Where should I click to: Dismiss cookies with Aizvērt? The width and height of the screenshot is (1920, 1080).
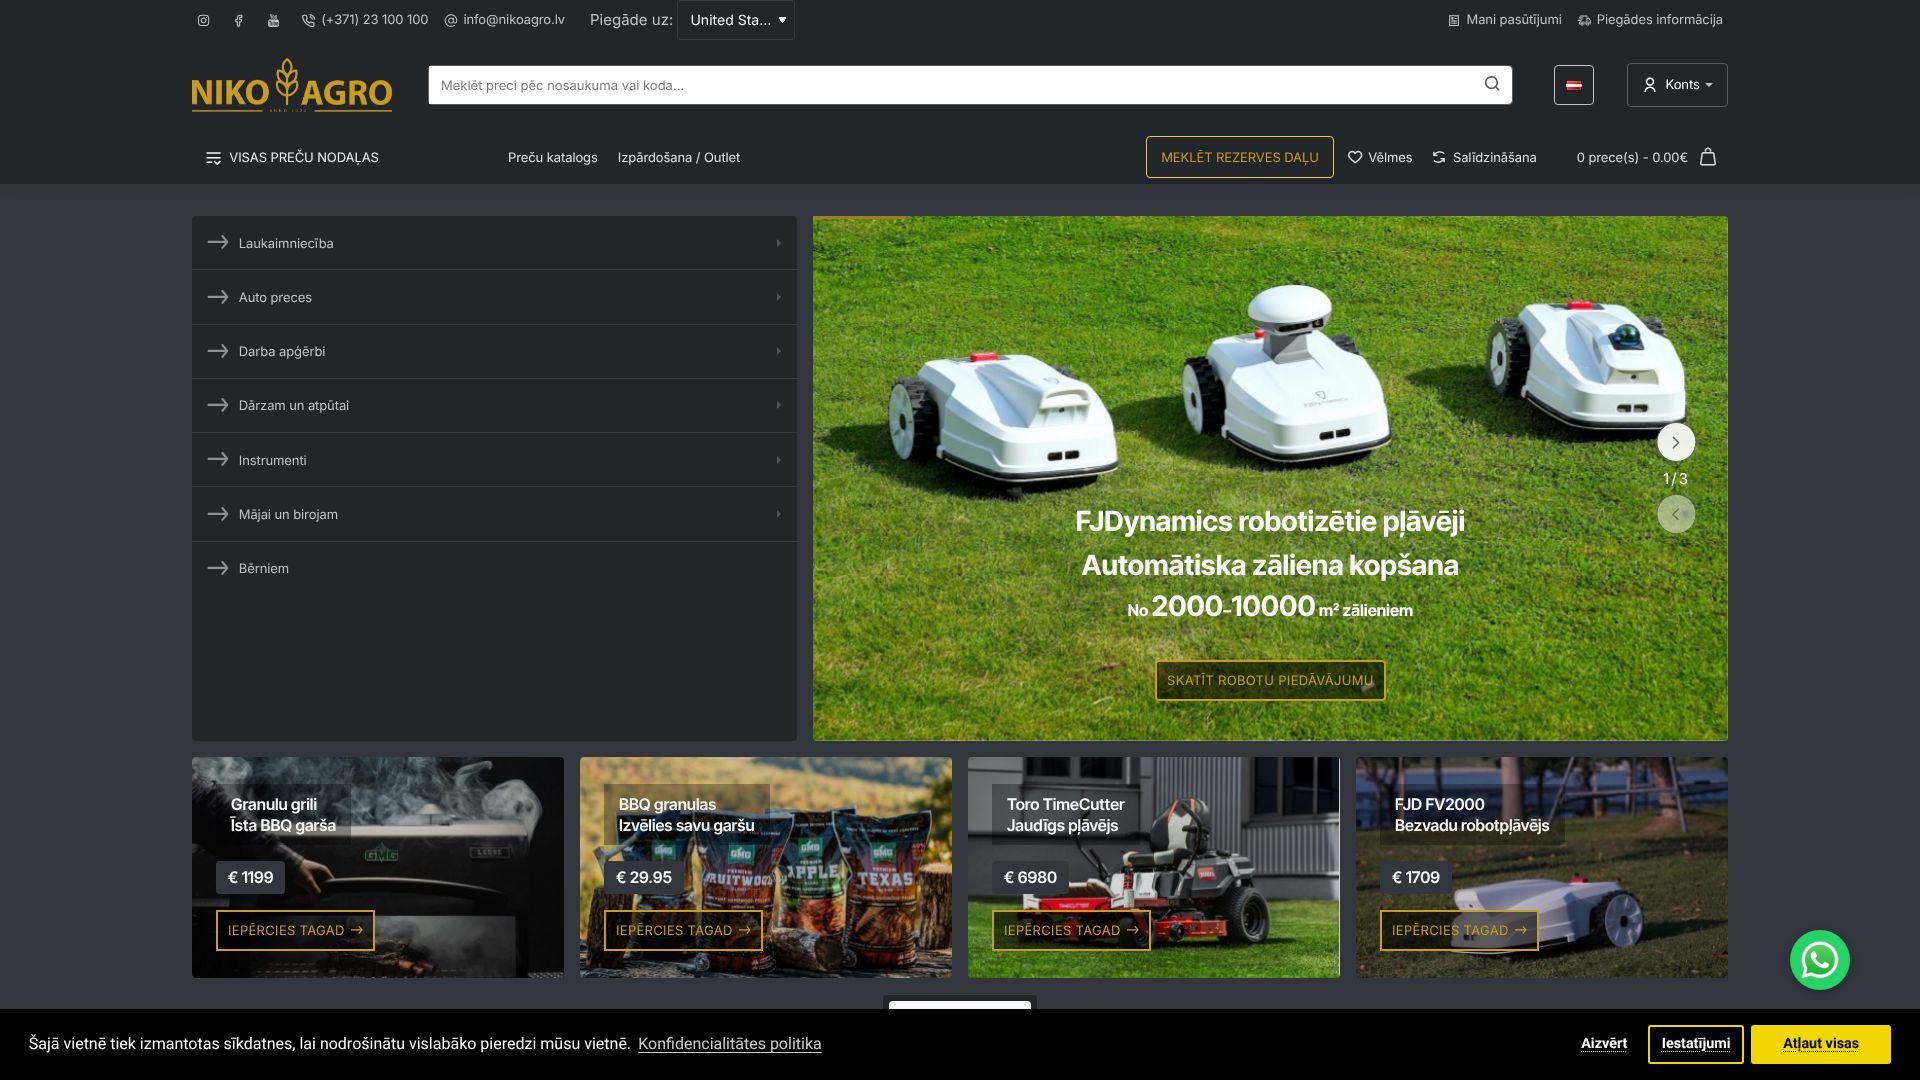(x=1604, y=1044)
